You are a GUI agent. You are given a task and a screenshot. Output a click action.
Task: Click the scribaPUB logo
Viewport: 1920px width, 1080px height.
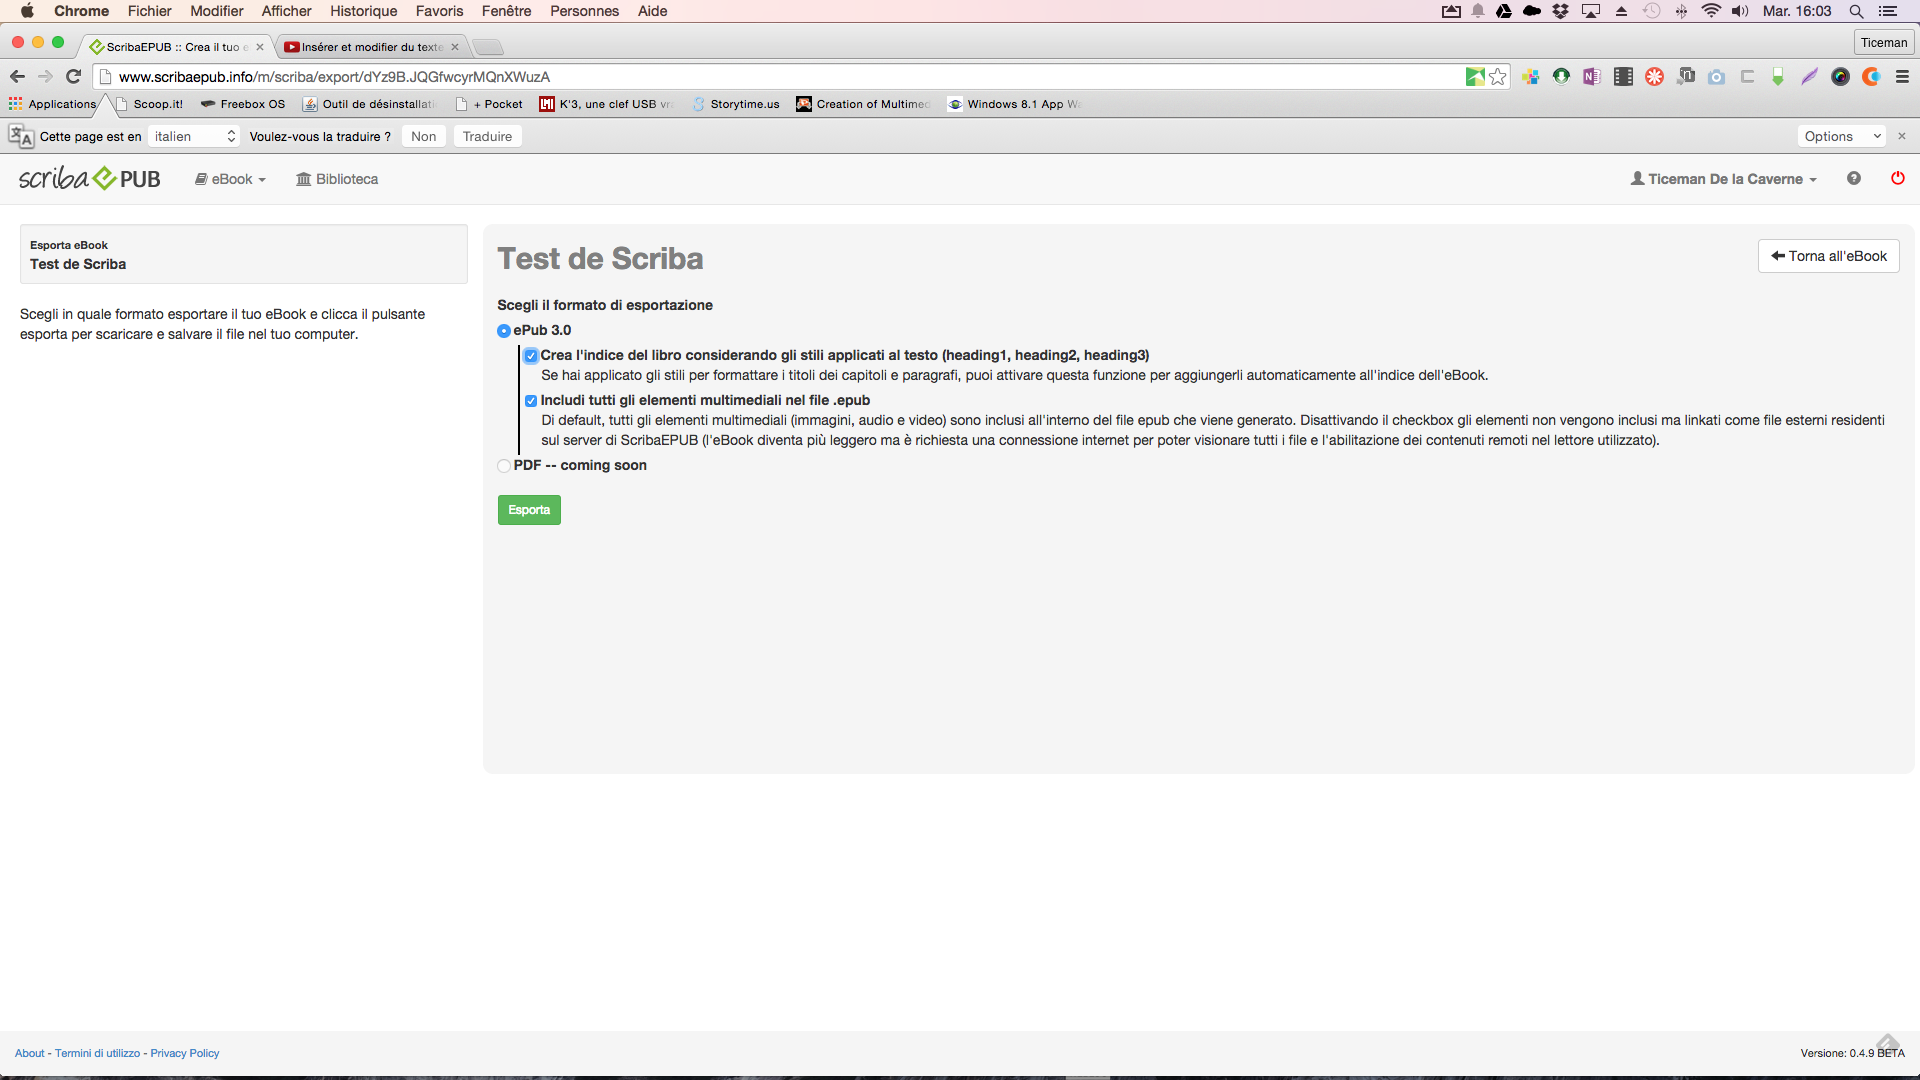90,179
